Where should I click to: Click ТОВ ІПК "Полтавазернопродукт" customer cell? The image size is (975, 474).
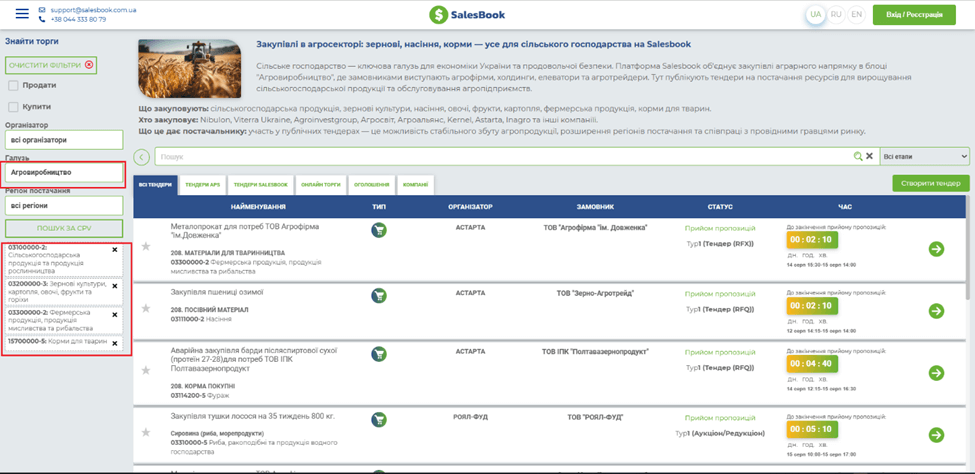click(x=595, y=351)
